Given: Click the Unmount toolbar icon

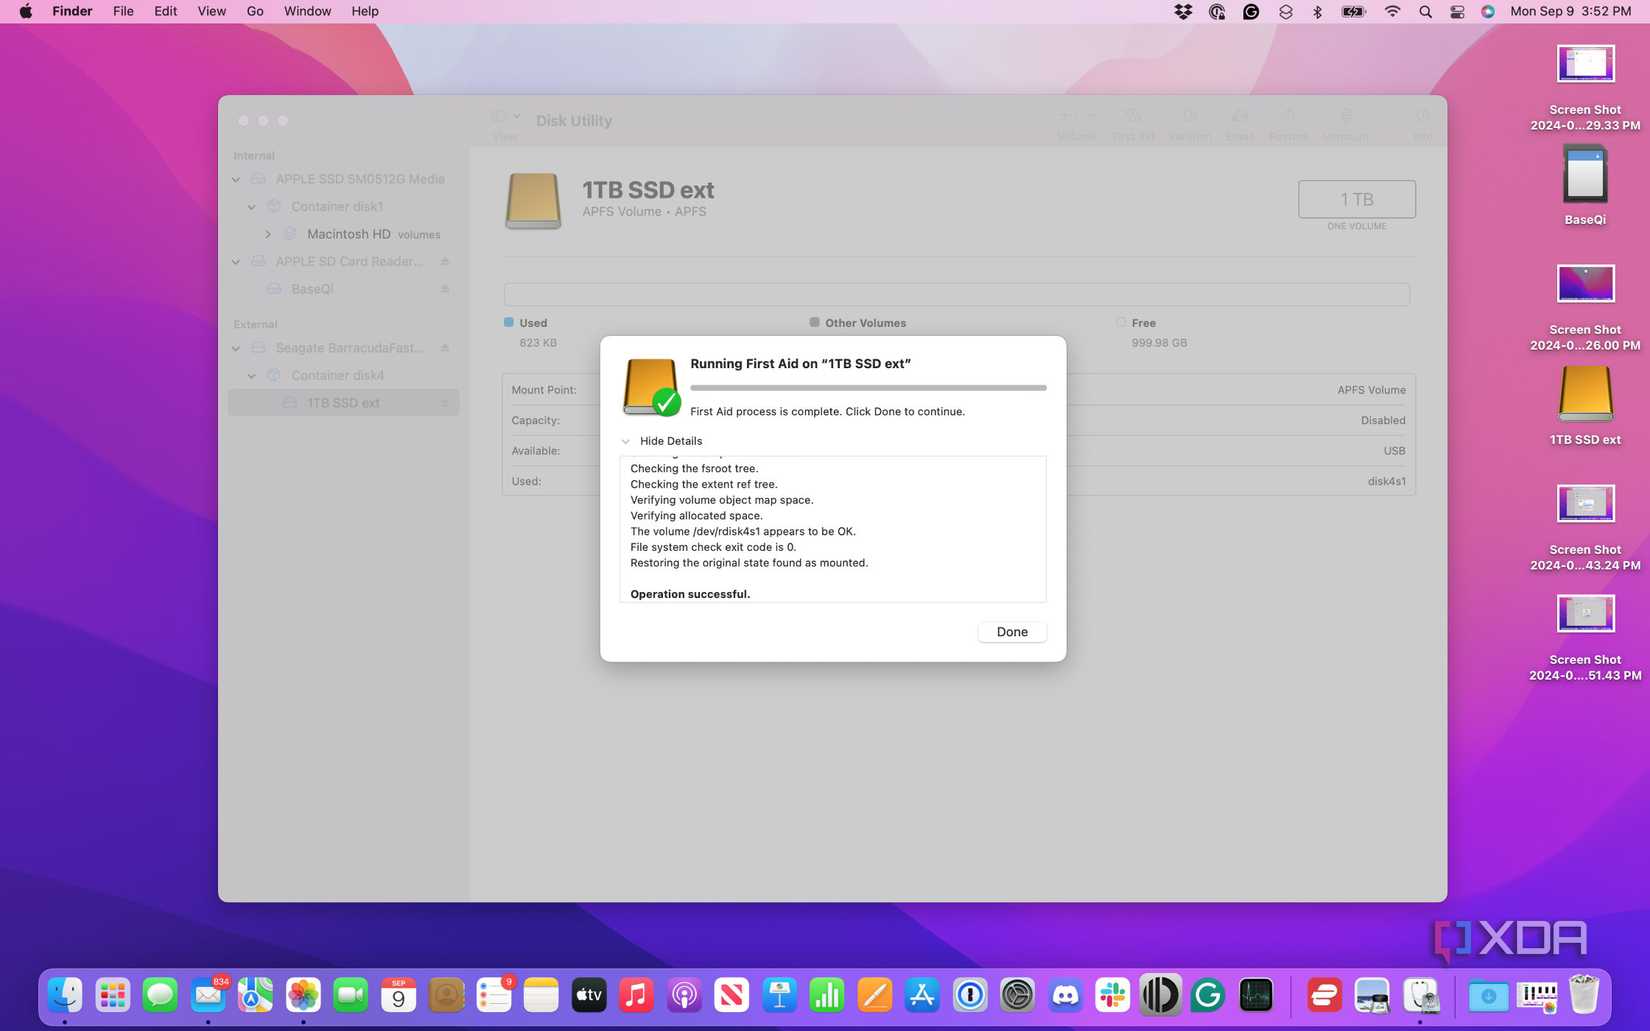Looking at the screenshot, I should pos(1345,122).
